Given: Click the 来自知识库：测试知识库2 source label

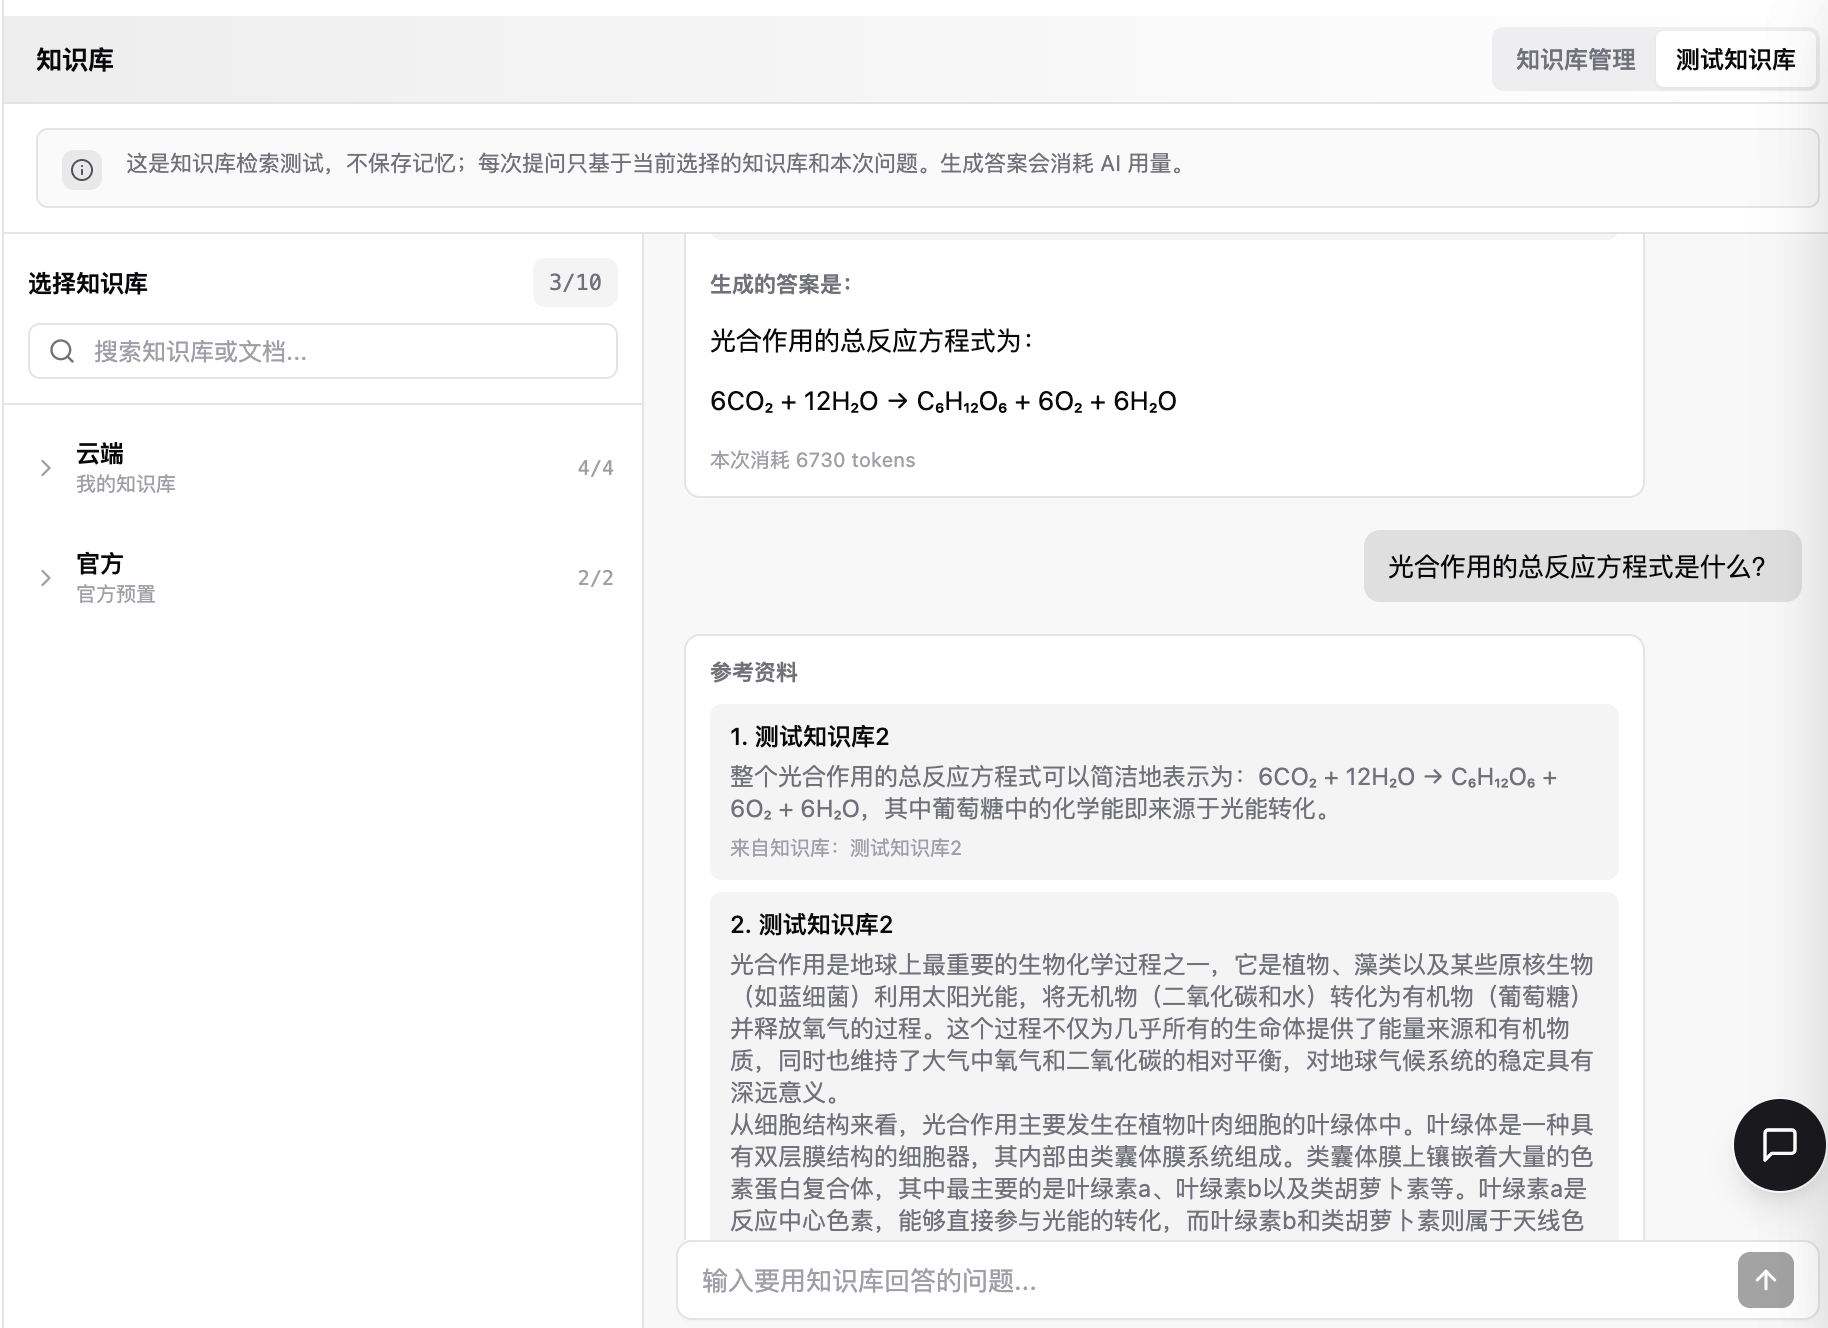Looking at the screenshot, I should [x=846, y=848].
